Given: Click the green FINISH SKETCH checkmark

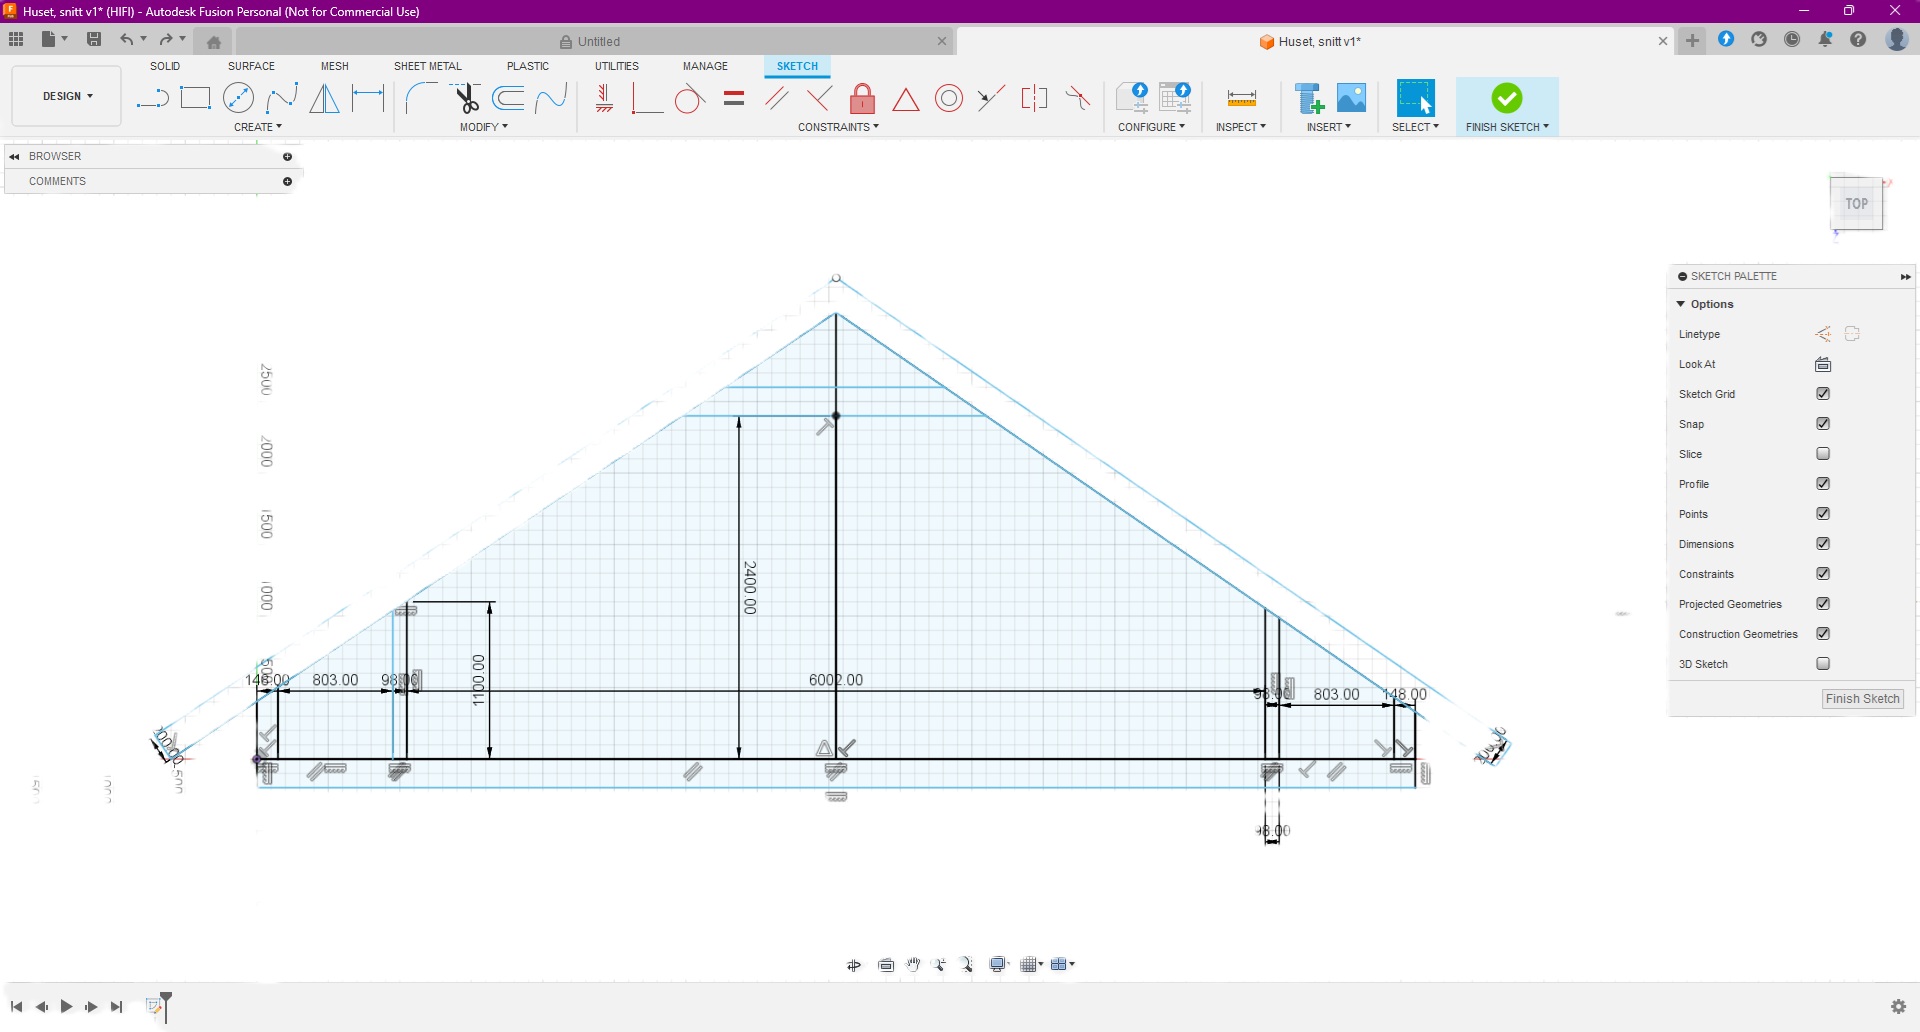Looking at the screenshot, I should coord(1506,98).
